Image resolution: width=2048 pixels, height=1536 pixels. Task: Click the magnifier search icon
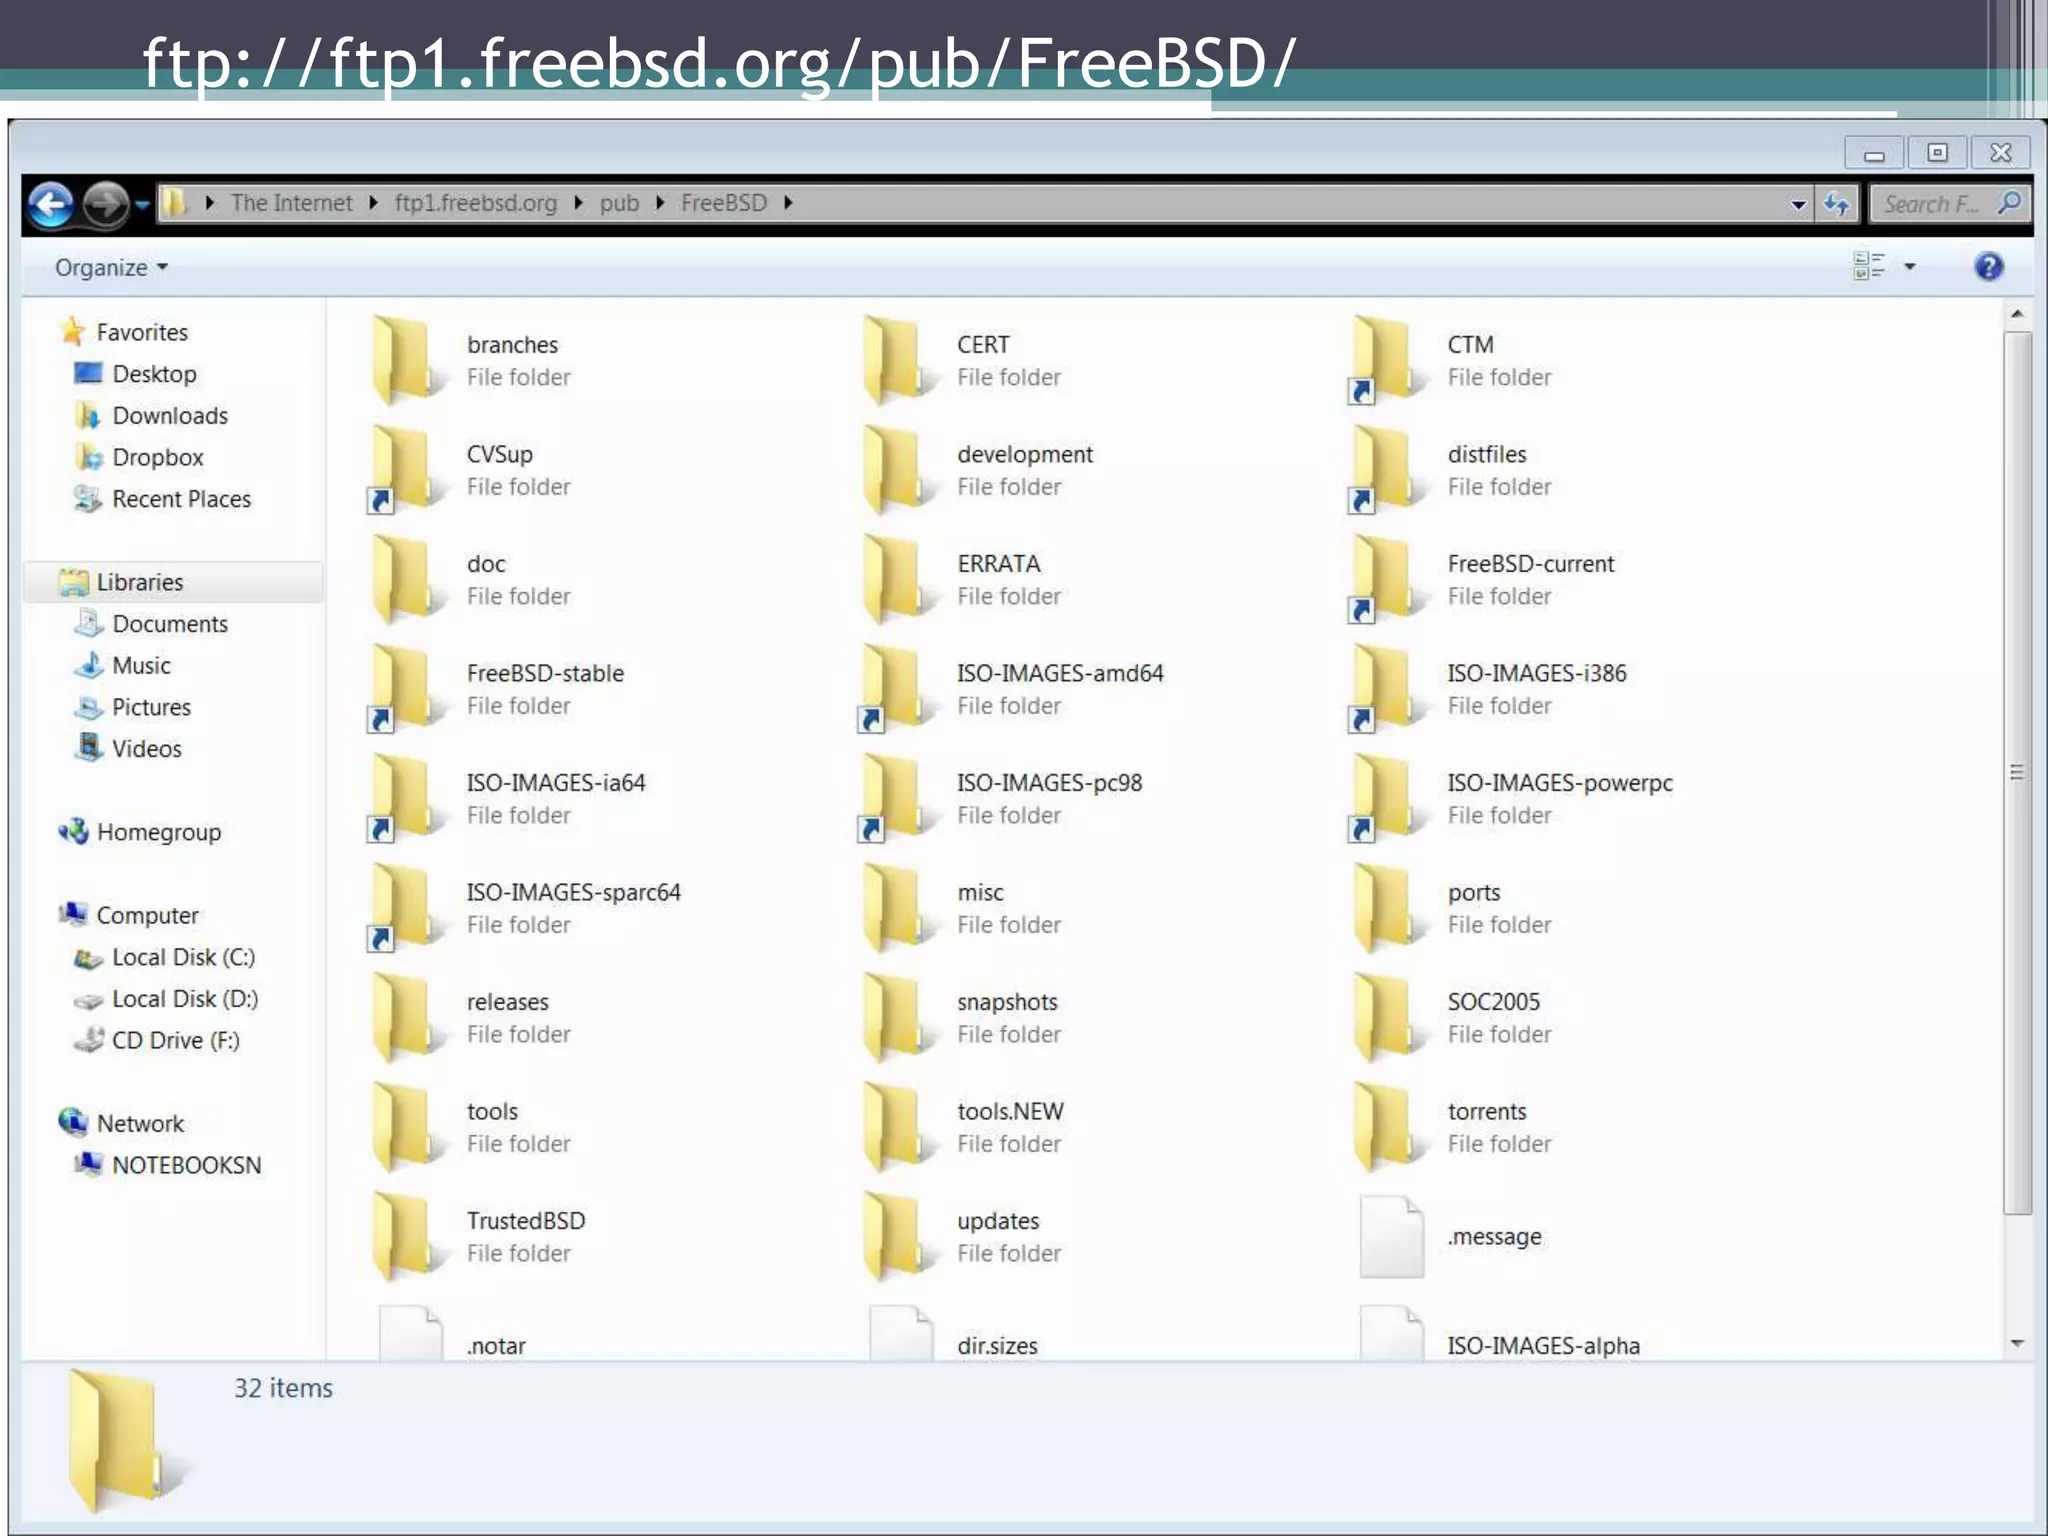click(2010, 203)
